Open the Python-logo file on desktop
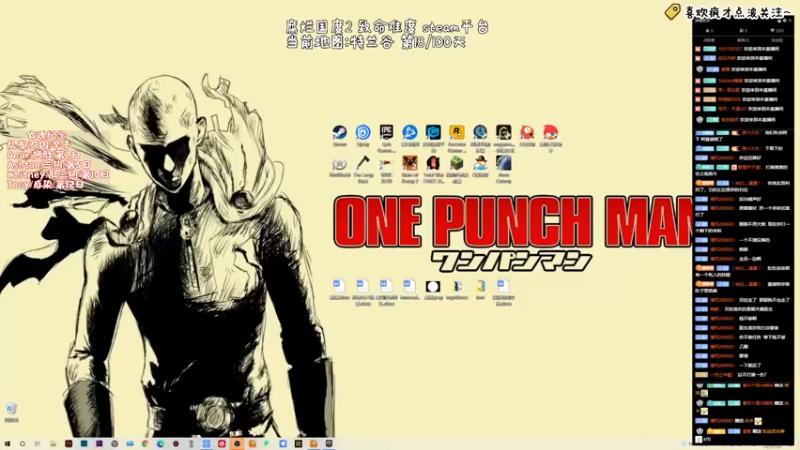 (480, 290)
